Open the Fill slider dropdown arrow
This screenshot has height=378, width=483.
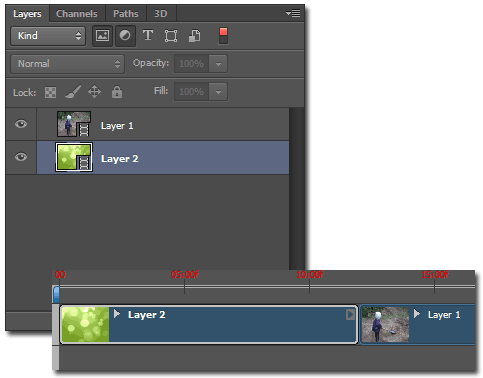click(218, 92)
